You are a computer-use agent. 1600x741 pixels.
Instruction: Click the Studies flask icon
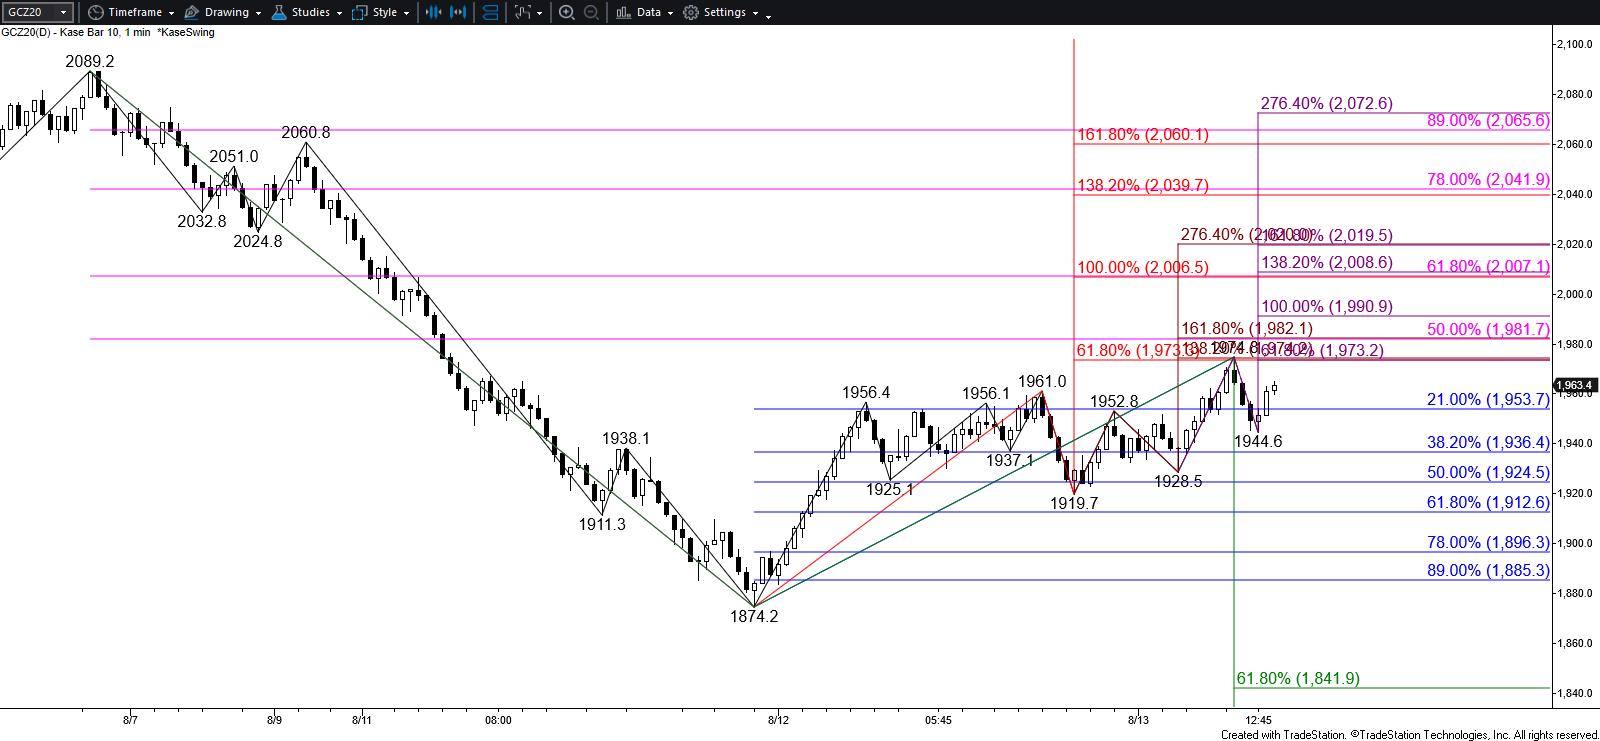278,13
